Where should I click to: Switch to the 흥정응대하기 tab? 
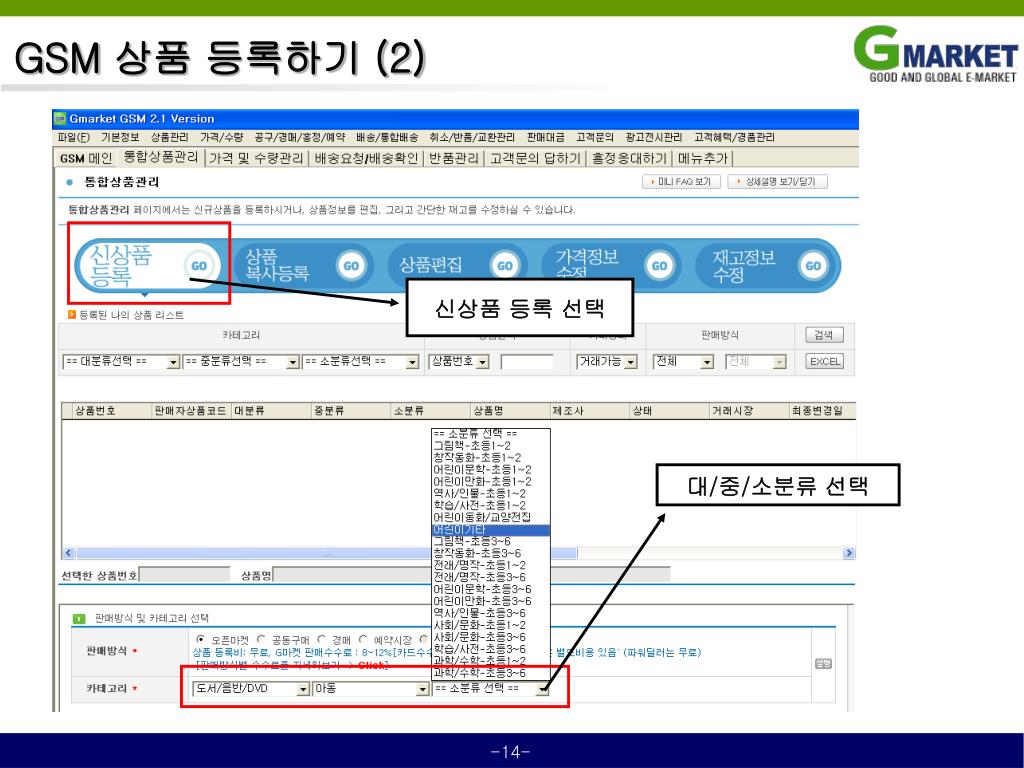tap(629, 158)
